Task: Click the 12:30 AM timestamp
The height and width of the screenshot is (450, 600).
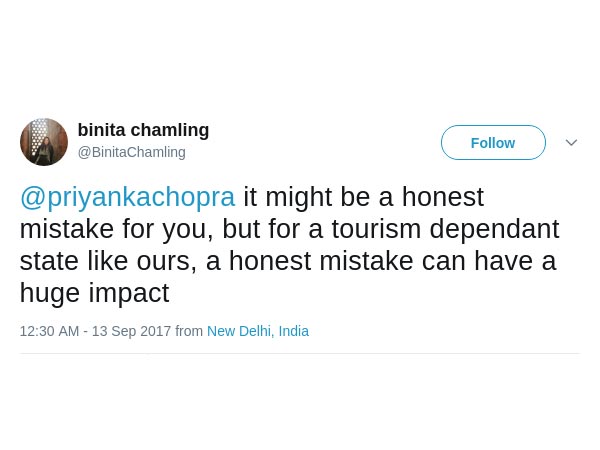Action: click(49, 331)
